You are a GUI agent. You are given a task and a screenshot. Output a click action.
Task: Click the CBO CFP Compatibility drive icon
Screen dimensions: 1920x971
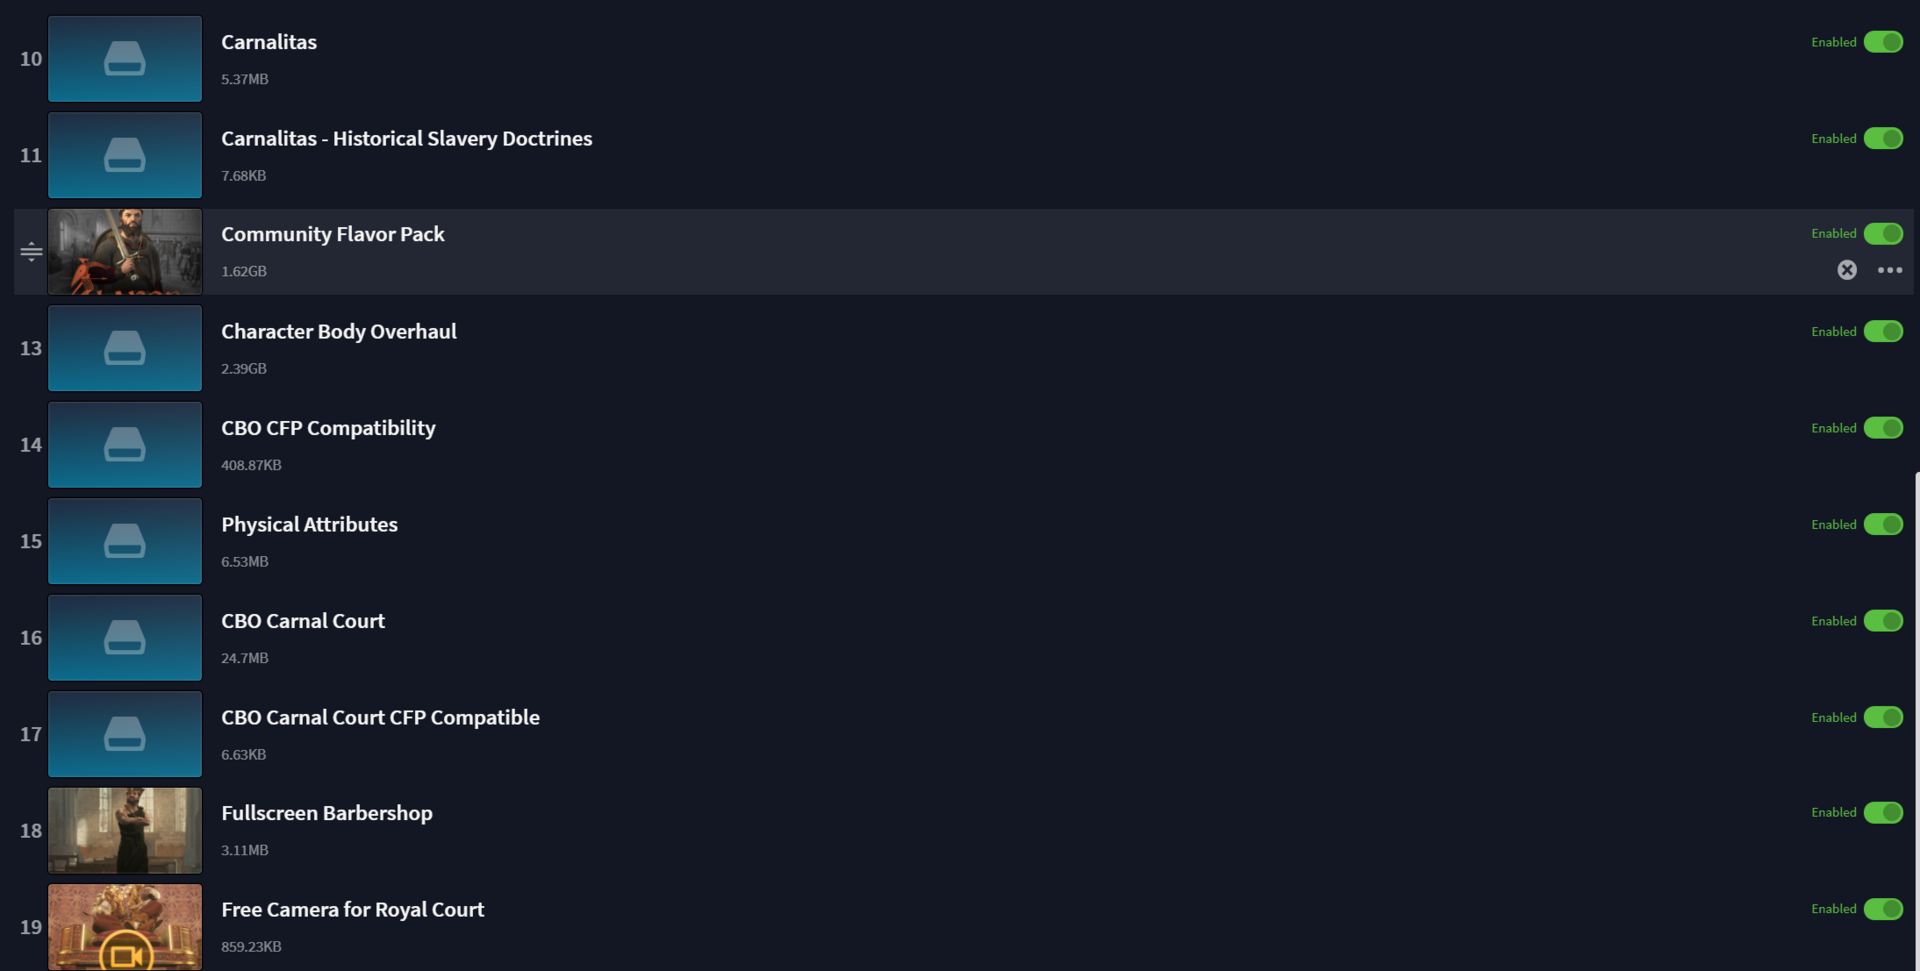point(125,445)
